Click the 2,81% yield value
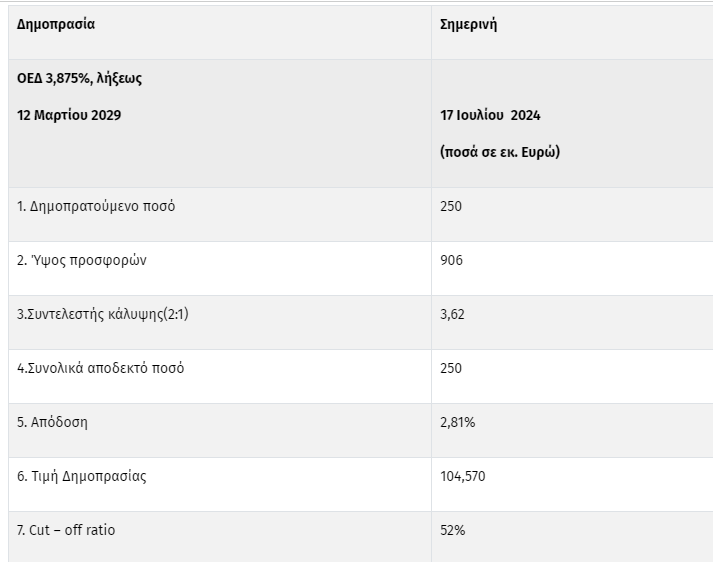The width and height of the screenshot is (713, 562). pos(457,422)
